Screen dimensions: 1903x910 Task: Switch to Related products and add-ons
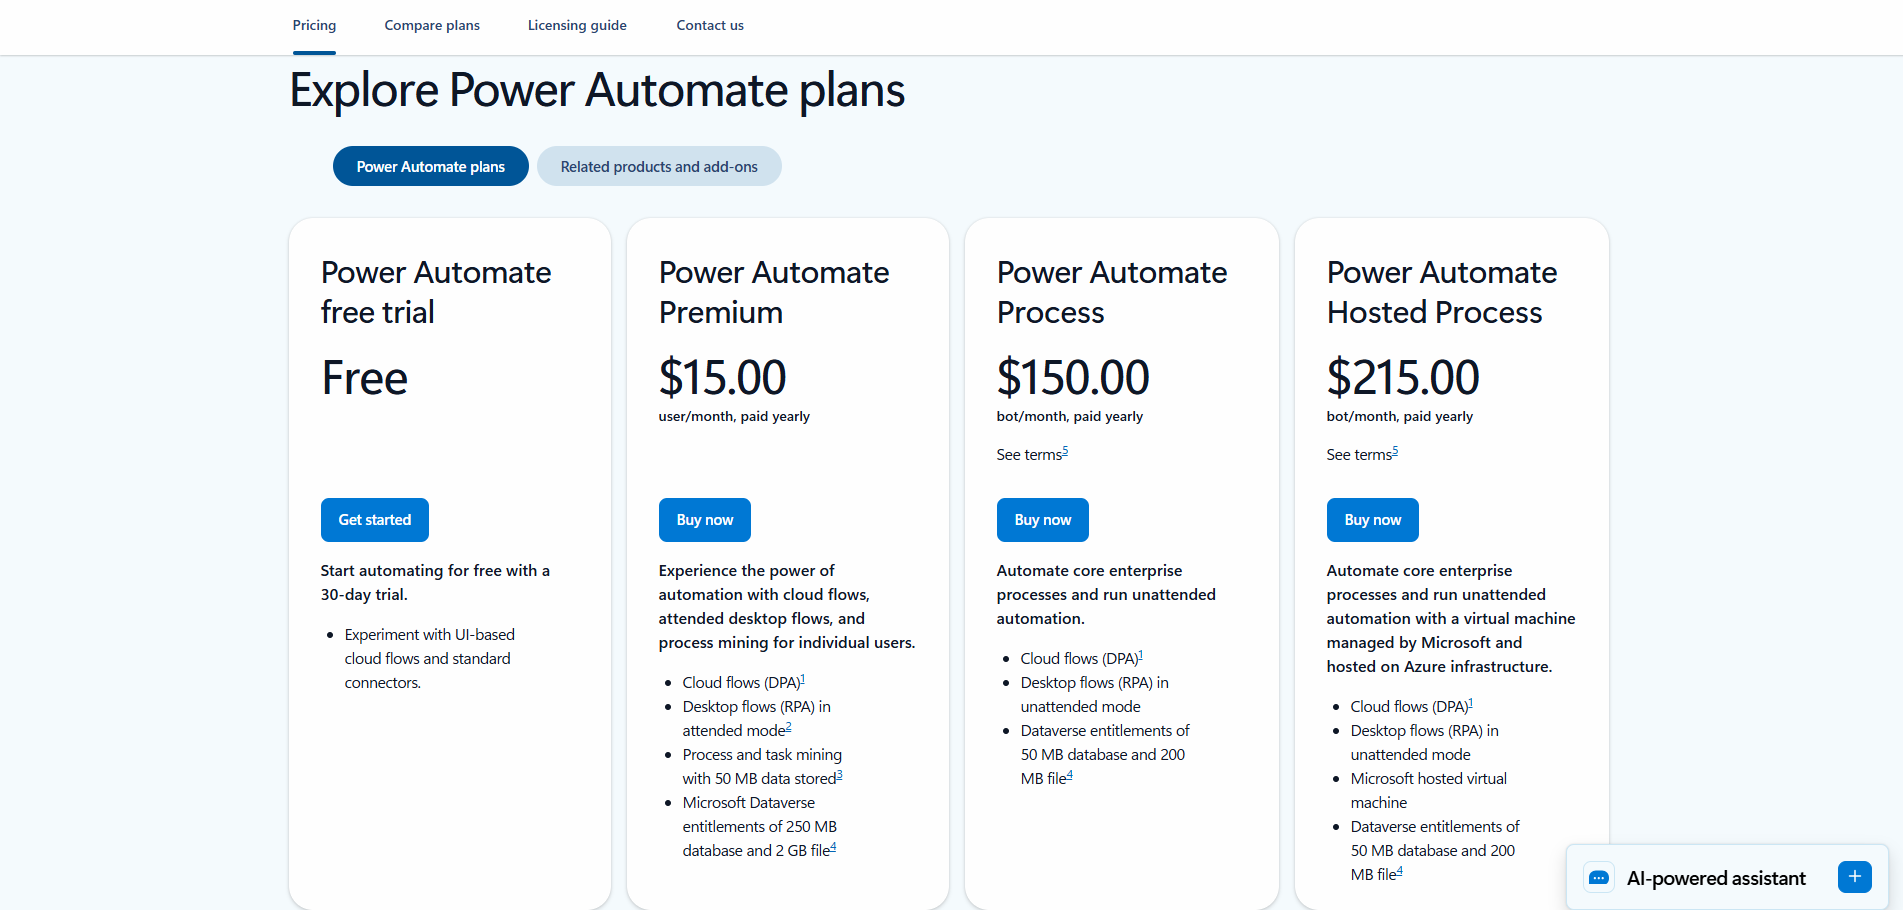click(x=659, y=166)
